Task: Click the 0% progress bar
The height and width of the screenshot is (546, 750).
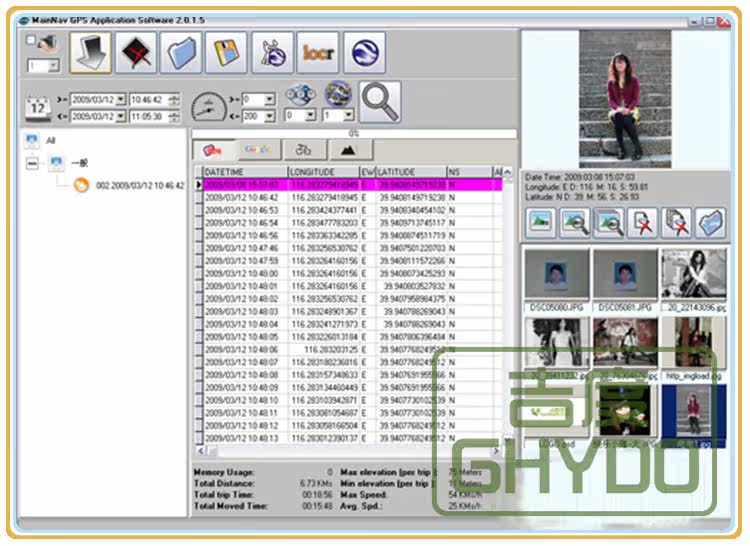Action: [x=354, y=133]
